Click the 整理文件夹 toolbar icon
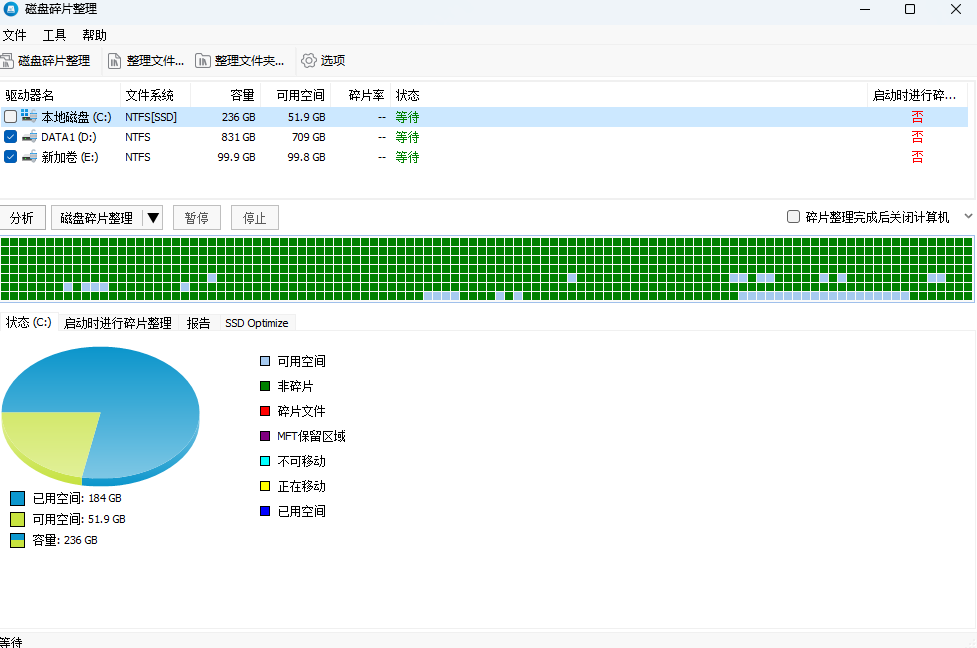 pyautogui.click(x=203, y=60)
